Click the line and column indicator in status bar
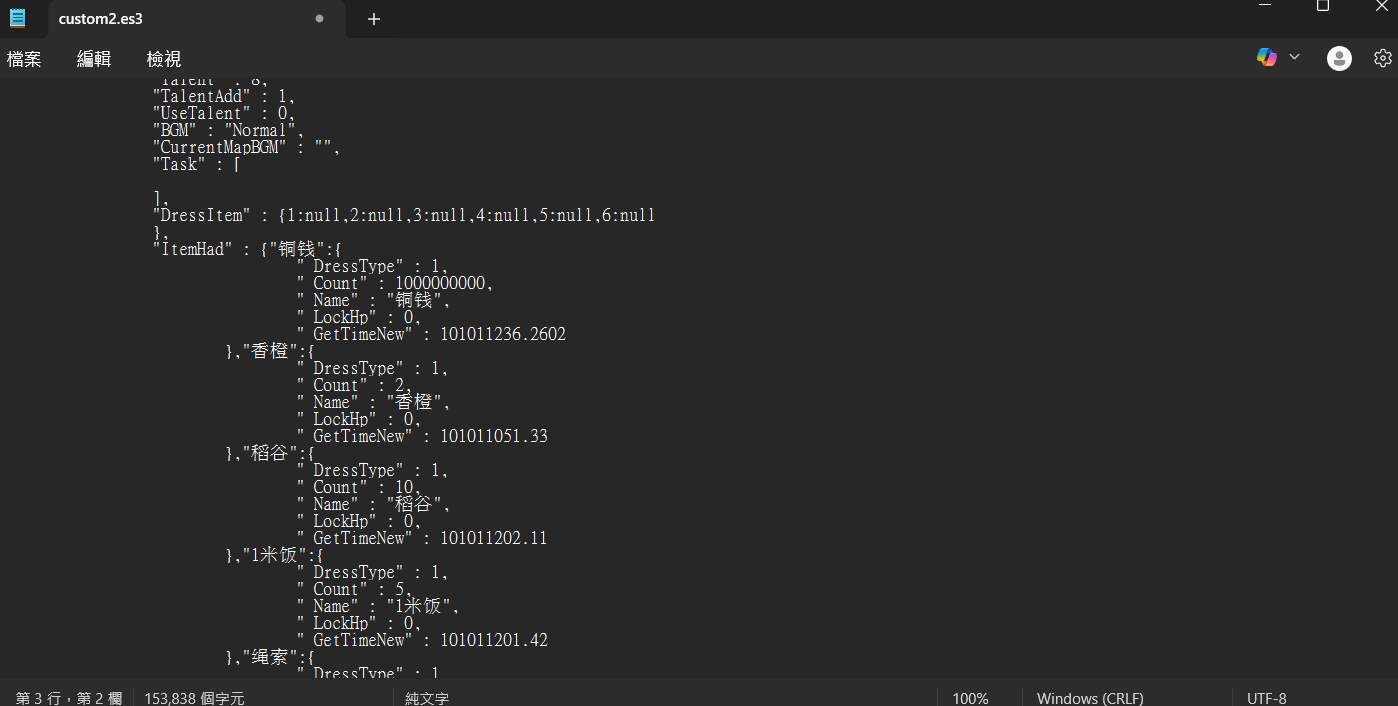 click(x=68, y=698)
